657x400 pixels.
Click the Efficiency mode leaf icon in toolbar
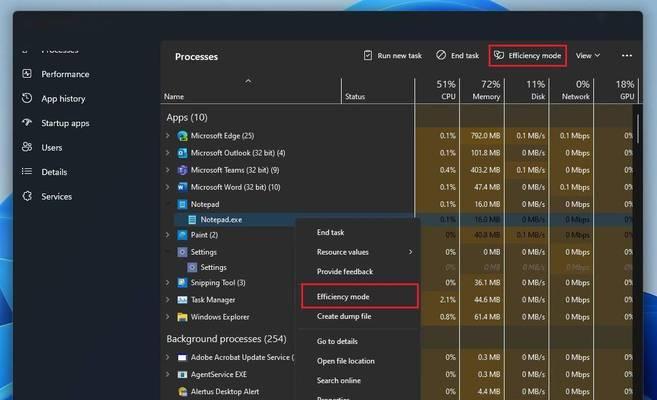coord(499,55)
